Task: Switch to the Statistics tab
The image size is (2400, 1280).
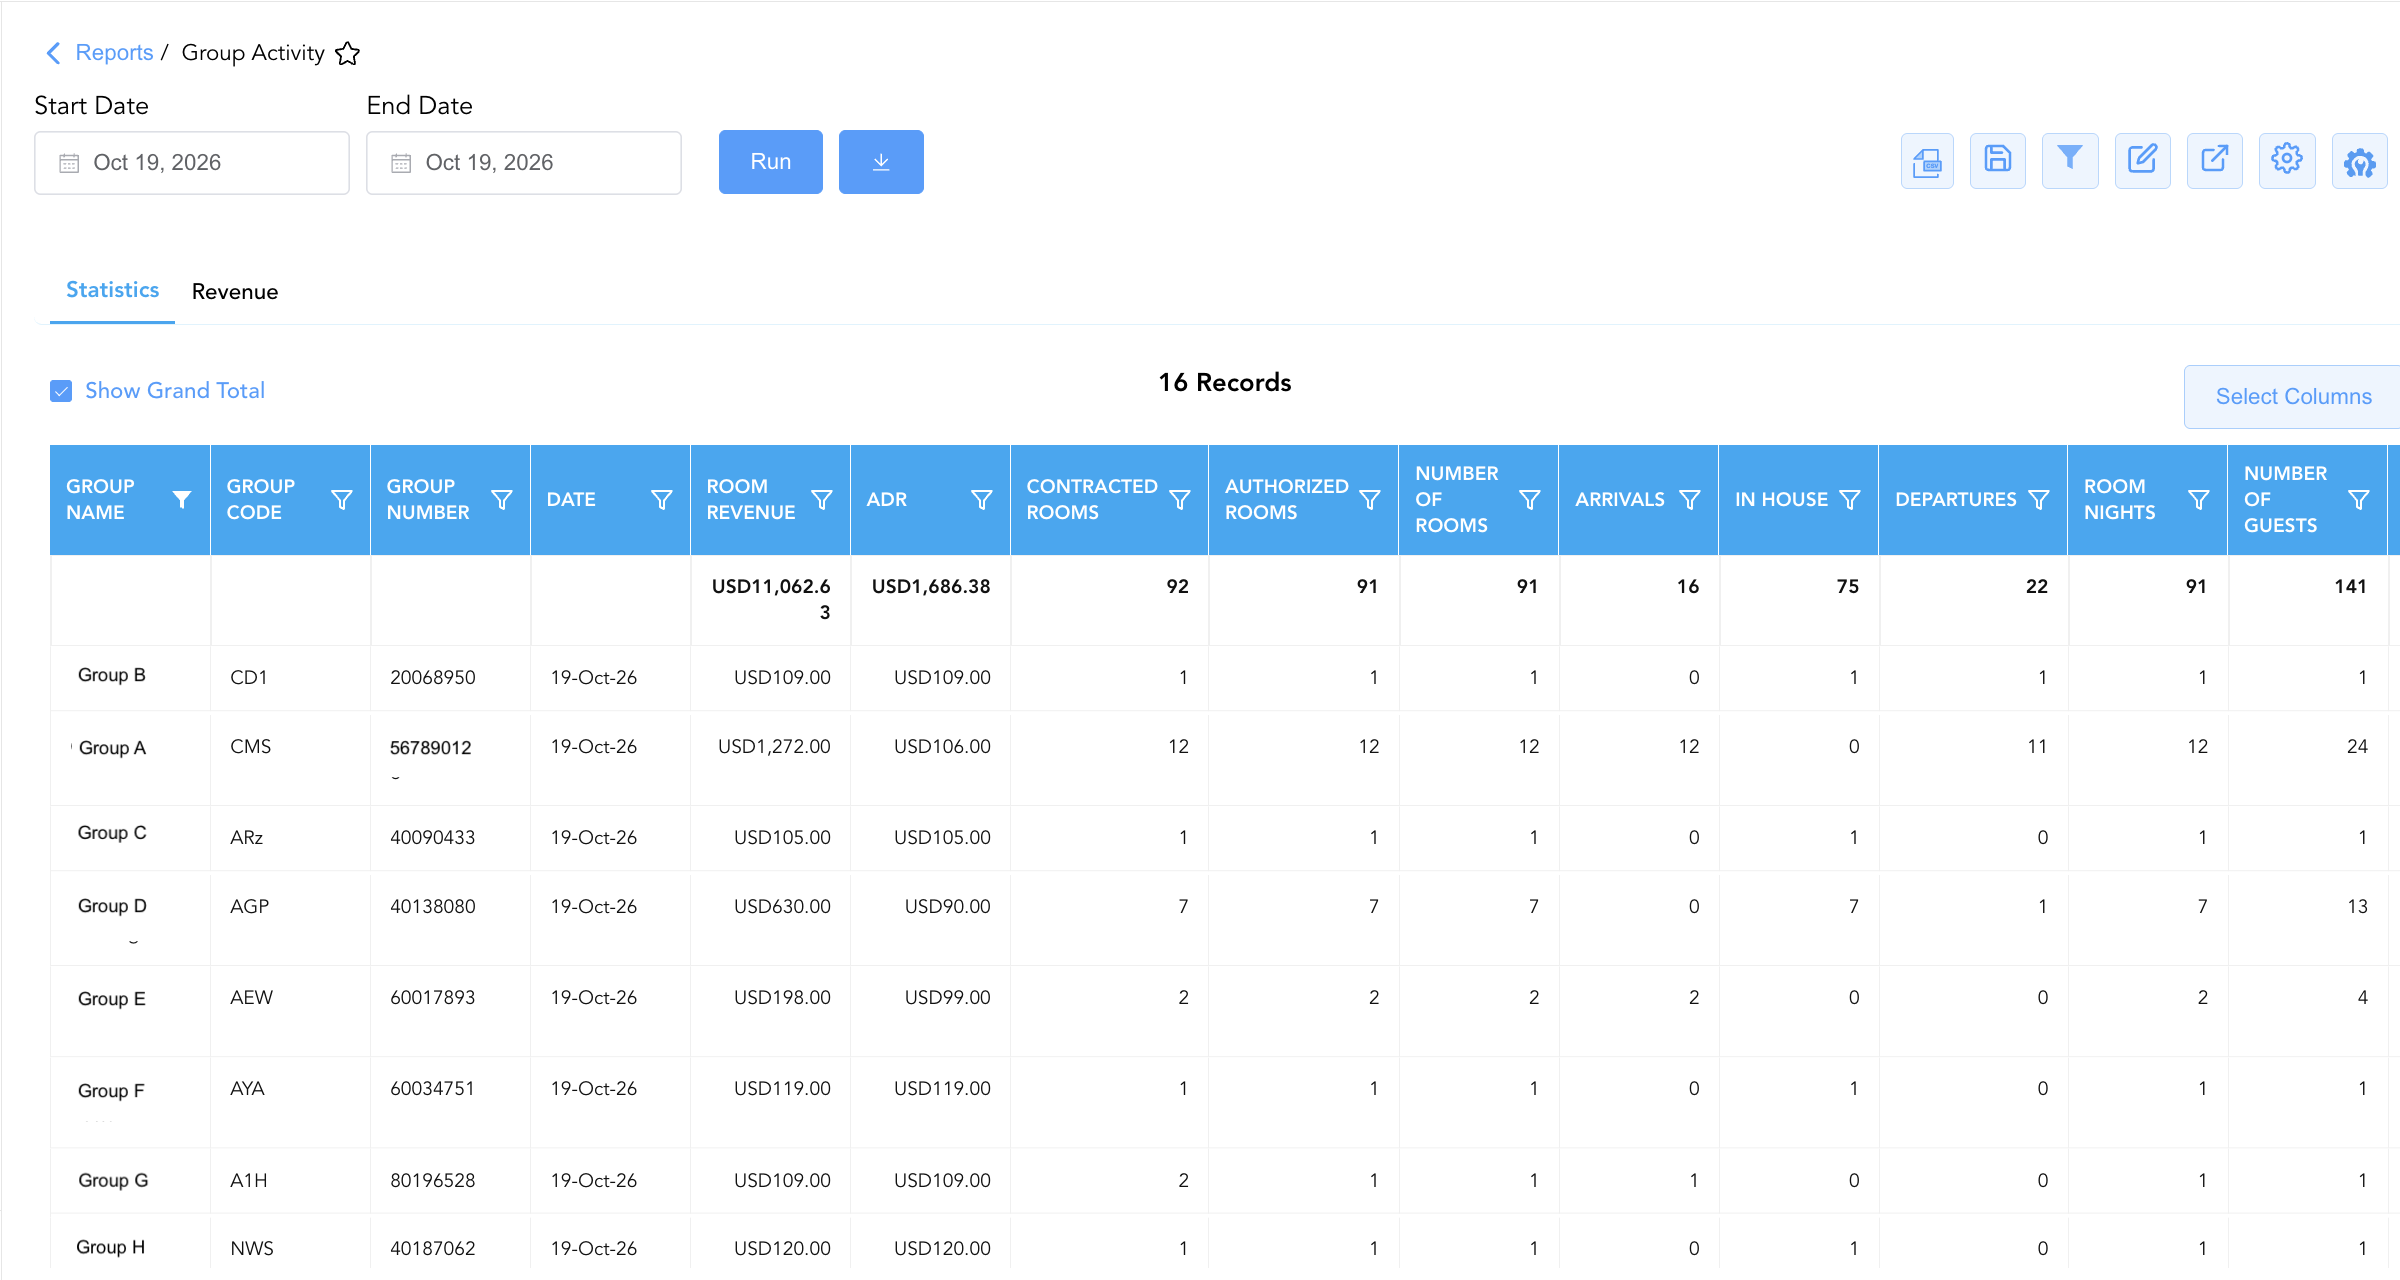Action: [x=112, y=290]
